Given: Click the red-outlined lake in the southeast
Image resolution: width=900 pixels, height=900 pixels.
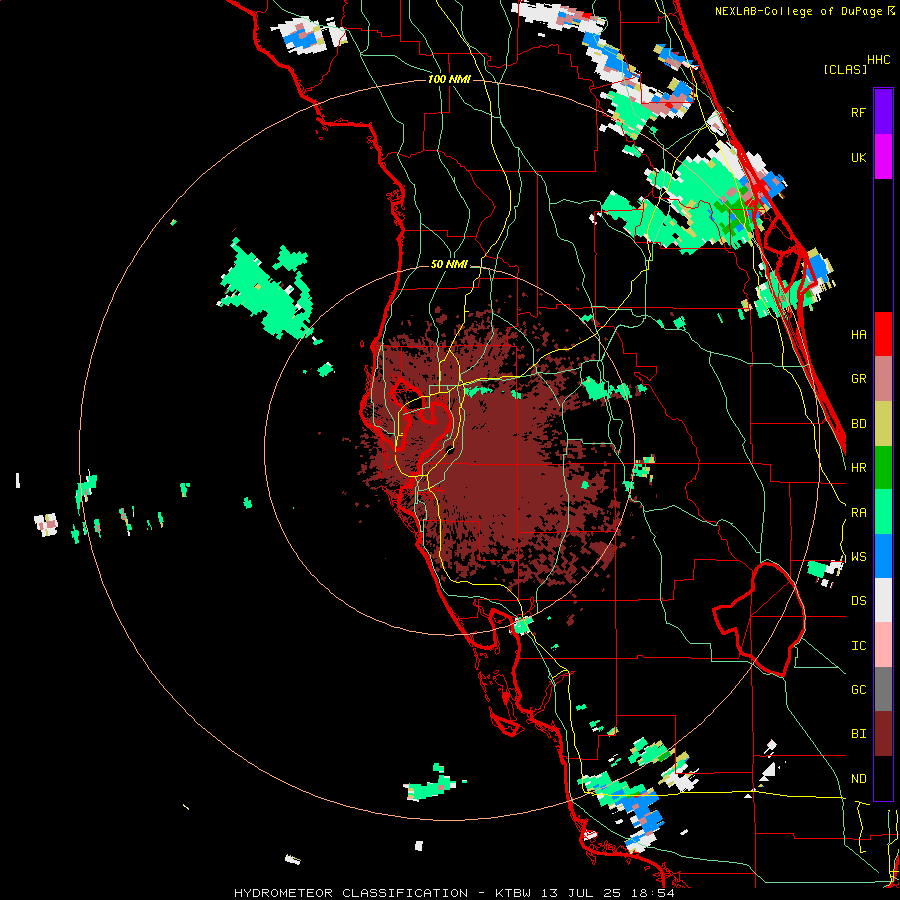Looking at the screenshot, I should coord(759,619).
